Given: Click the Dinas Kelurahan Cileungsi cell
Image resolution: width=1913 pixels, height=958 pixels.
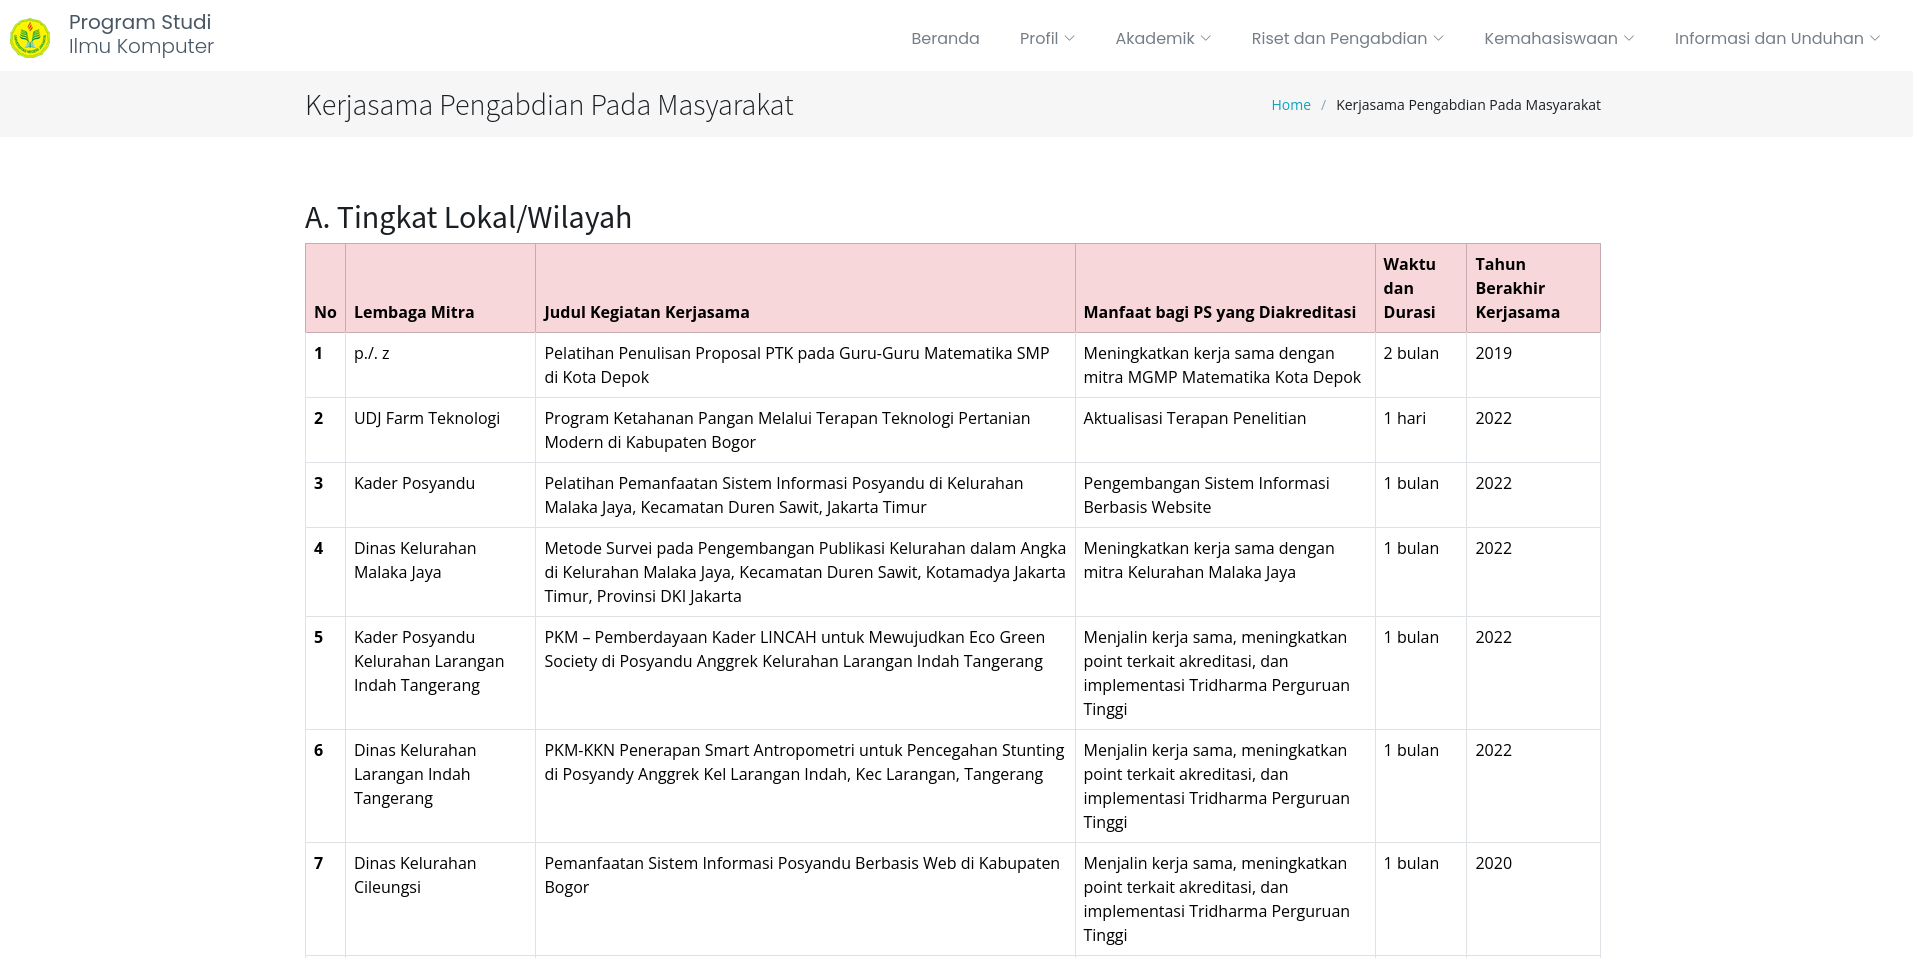Looking at the screenshot, I should pyautogui.click(x=440, y=899).
